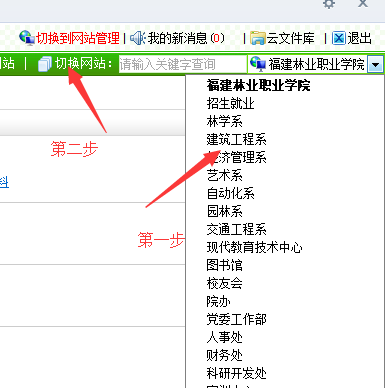Choose 交通工程系 entry
385x388 pixels.
pyautogui.click(x=237, y=229)
